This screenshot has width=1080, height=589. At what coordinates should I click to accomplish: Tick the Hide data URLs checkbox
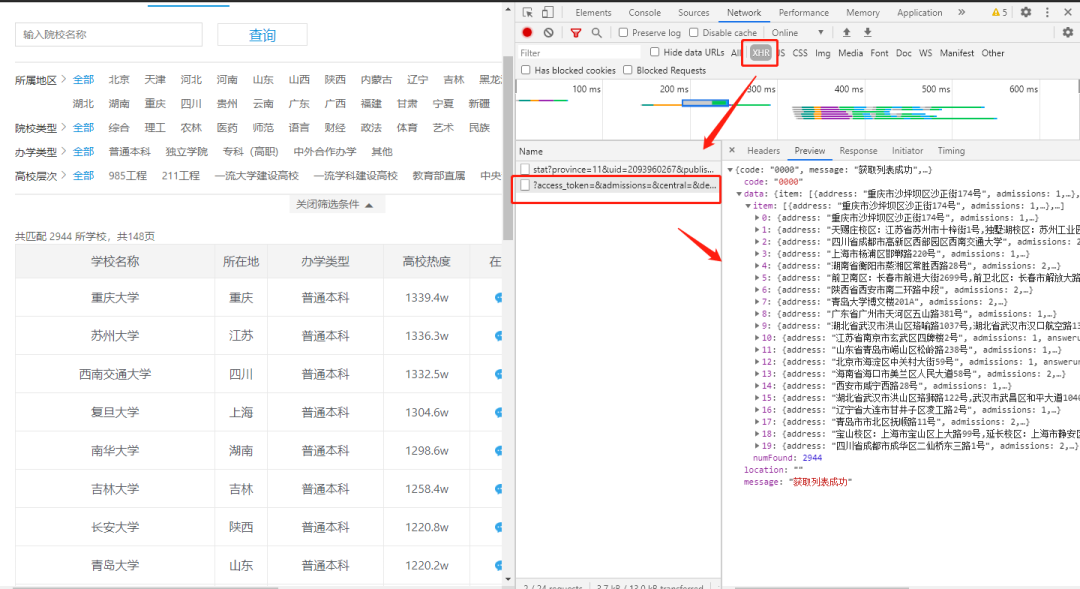[654, 52]
